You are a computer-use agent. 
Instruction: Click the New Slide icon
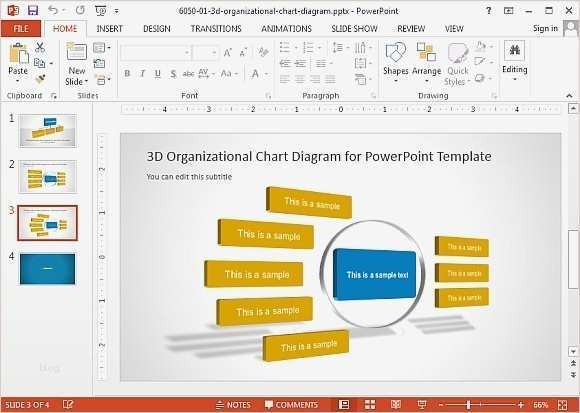point(77,52)
